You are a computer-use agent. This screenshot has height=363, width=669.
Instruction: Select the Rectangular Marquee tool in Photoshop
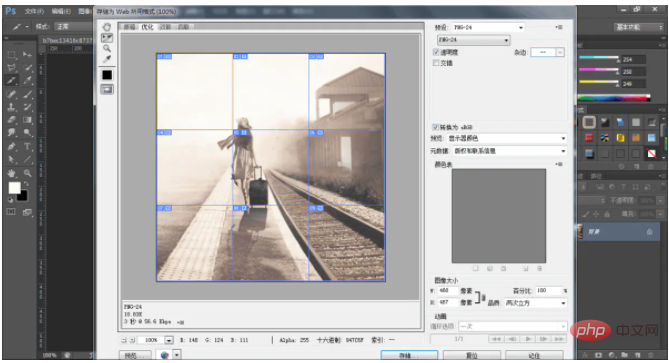click(12, 55)
